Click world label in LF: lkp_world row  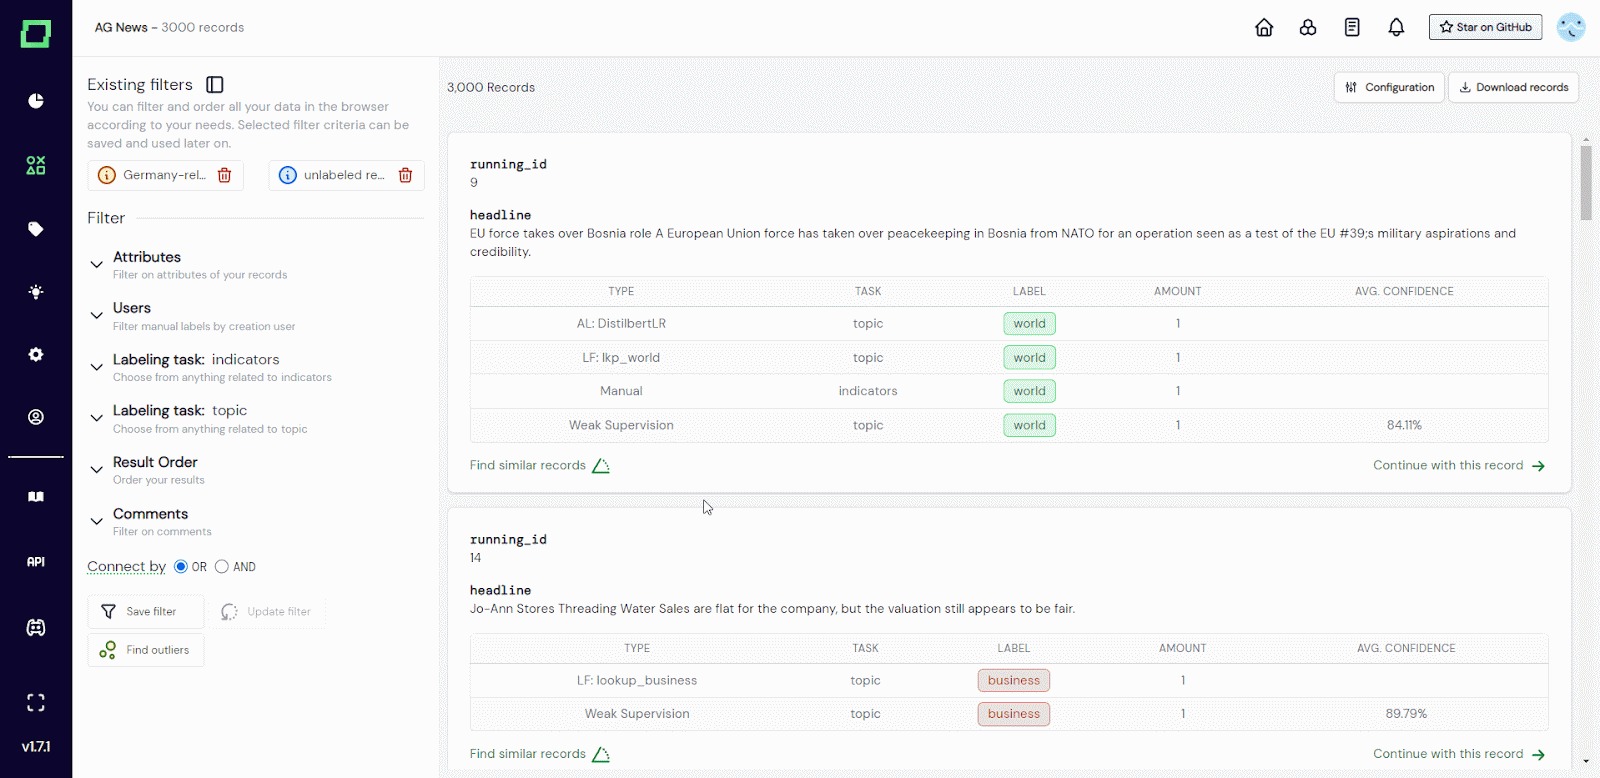tap(1029, 358)
